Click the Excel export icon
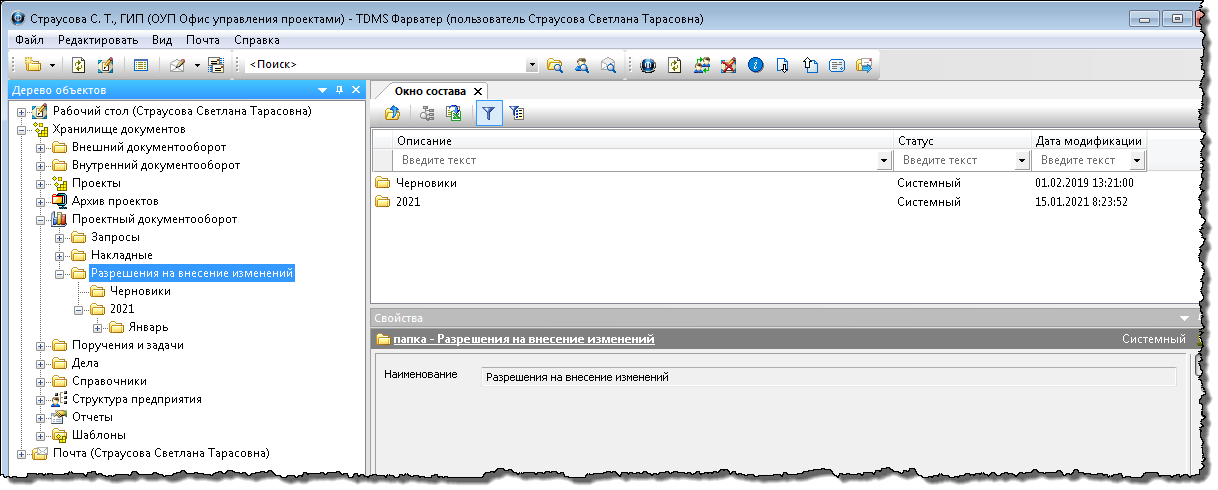The width and height of the screenshot is (1218, 490). click(453, 114)
